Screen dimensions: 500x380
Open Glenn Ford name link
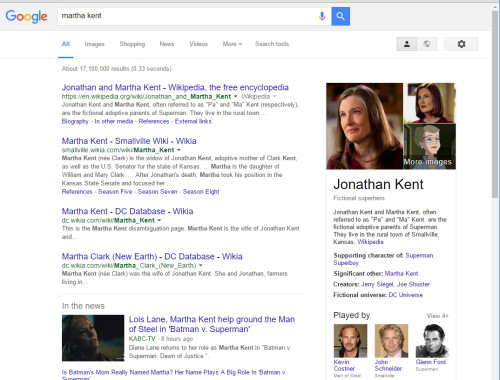point(430,362)
